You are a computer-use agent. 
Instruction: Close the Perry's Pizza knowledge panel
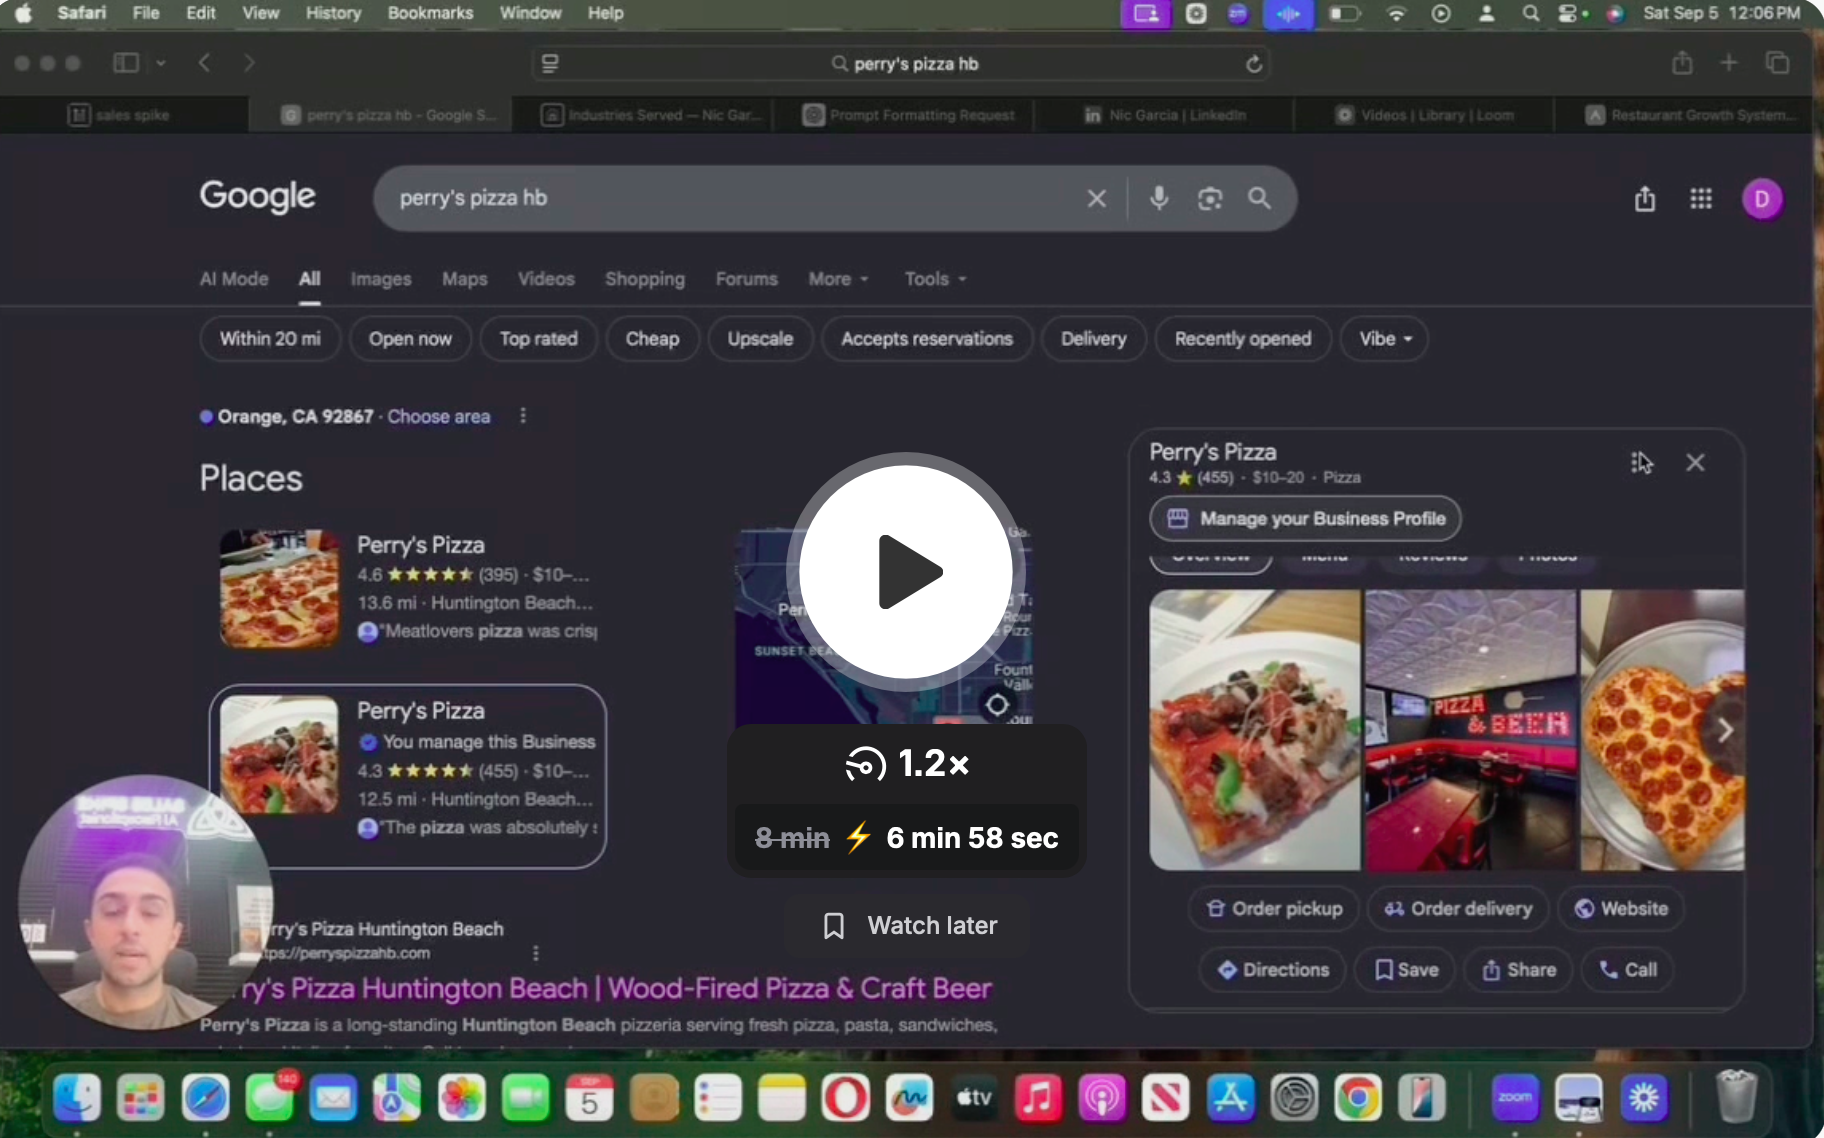[1695, 463]
